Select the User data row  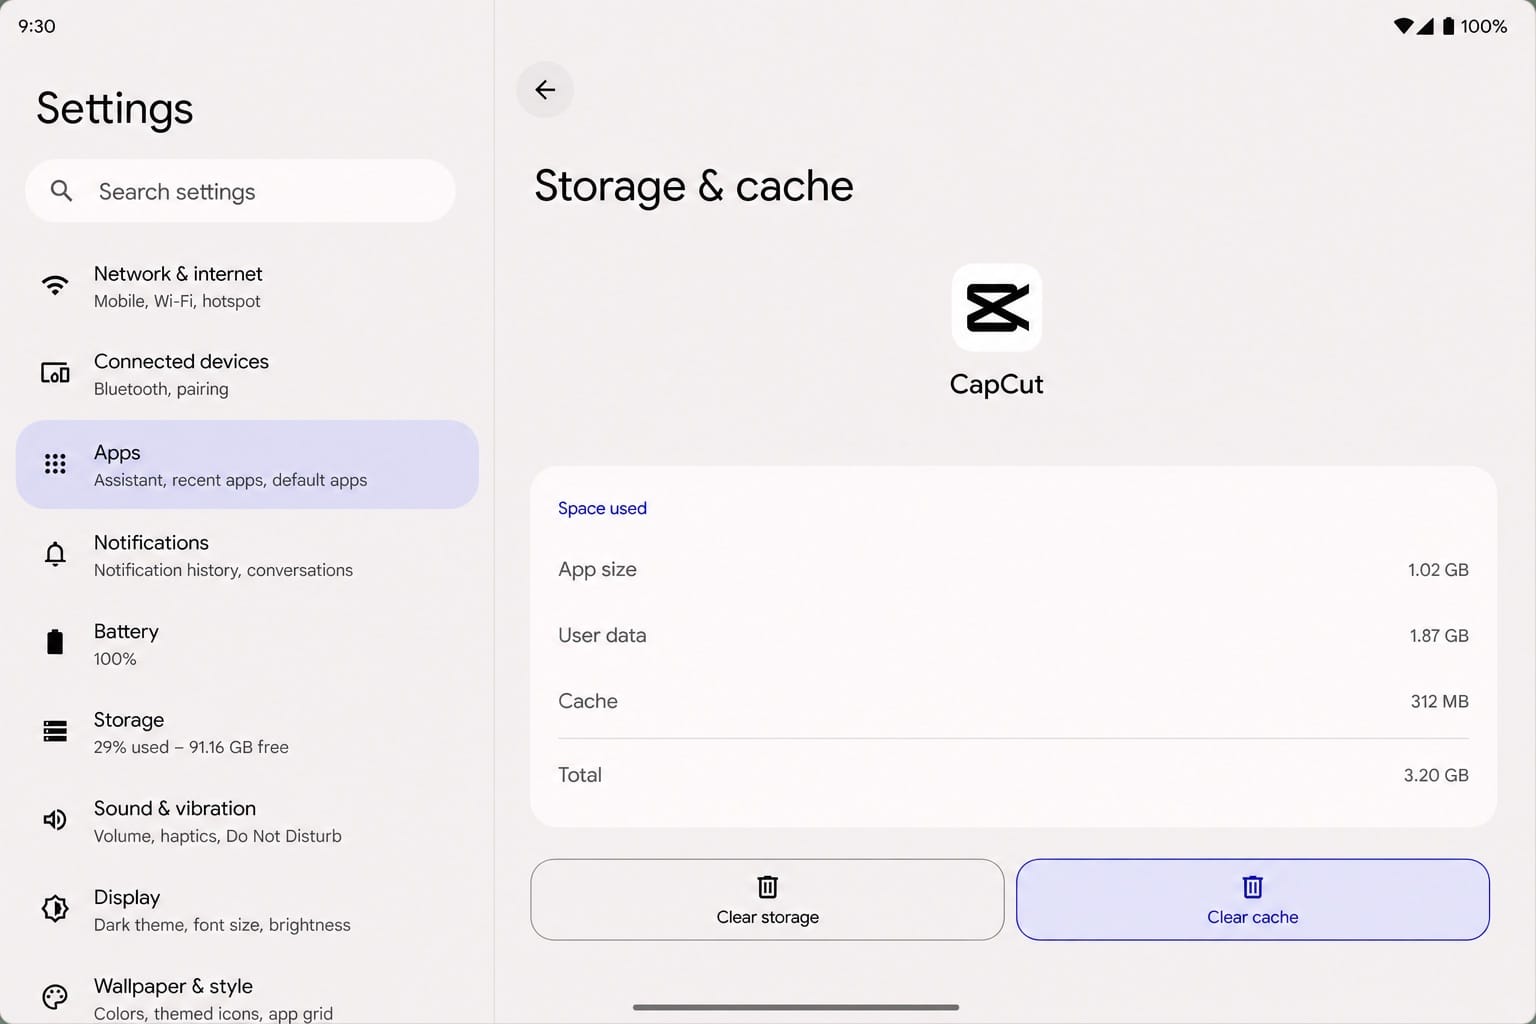[x=1013, y=636]
